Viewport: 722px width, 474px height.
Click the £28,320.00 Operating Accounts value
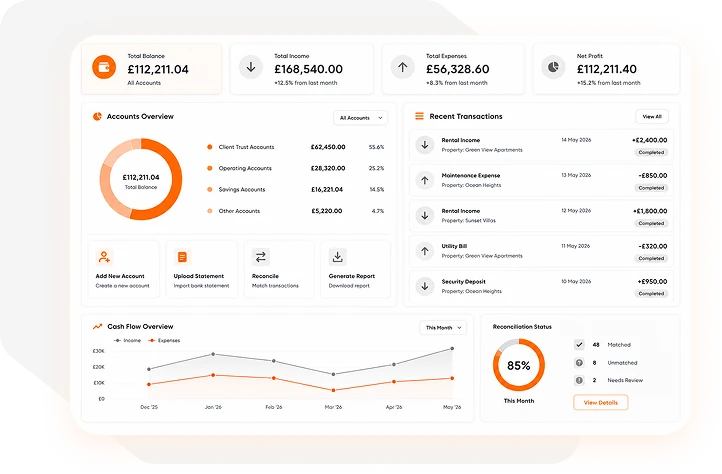328,168
